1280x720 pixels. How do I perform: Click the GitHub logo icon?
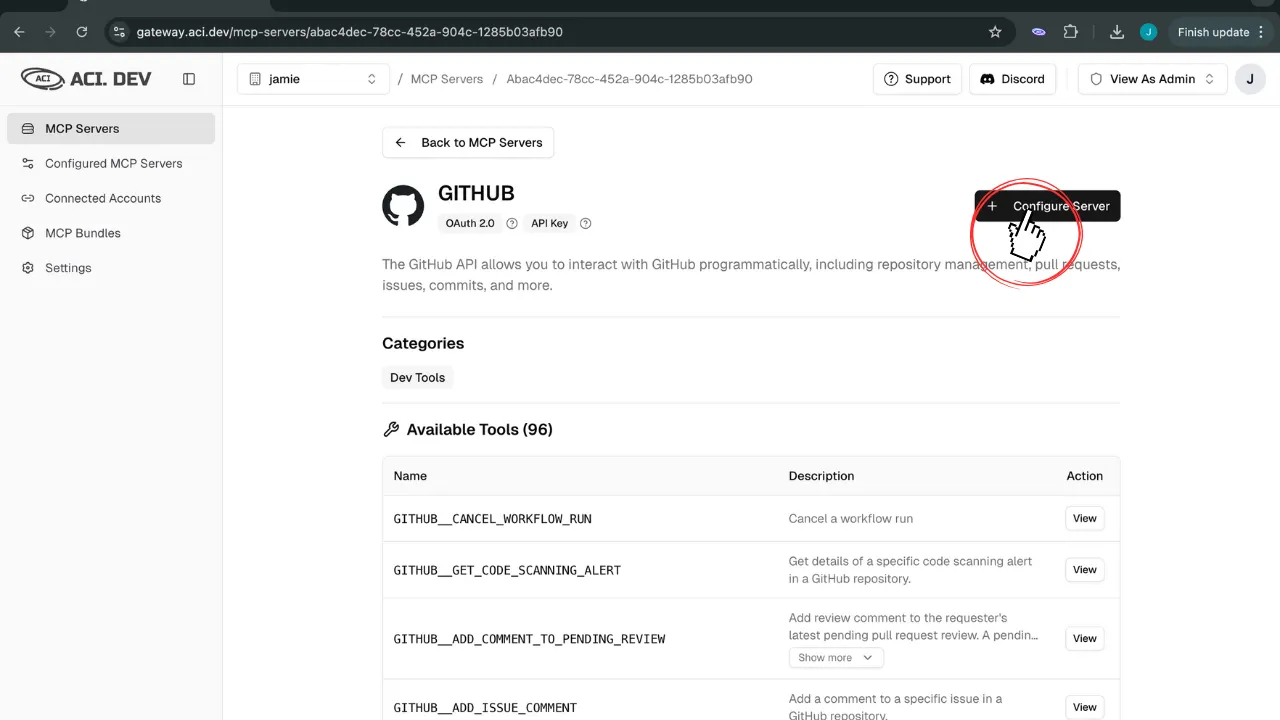[x=403, y=206]
